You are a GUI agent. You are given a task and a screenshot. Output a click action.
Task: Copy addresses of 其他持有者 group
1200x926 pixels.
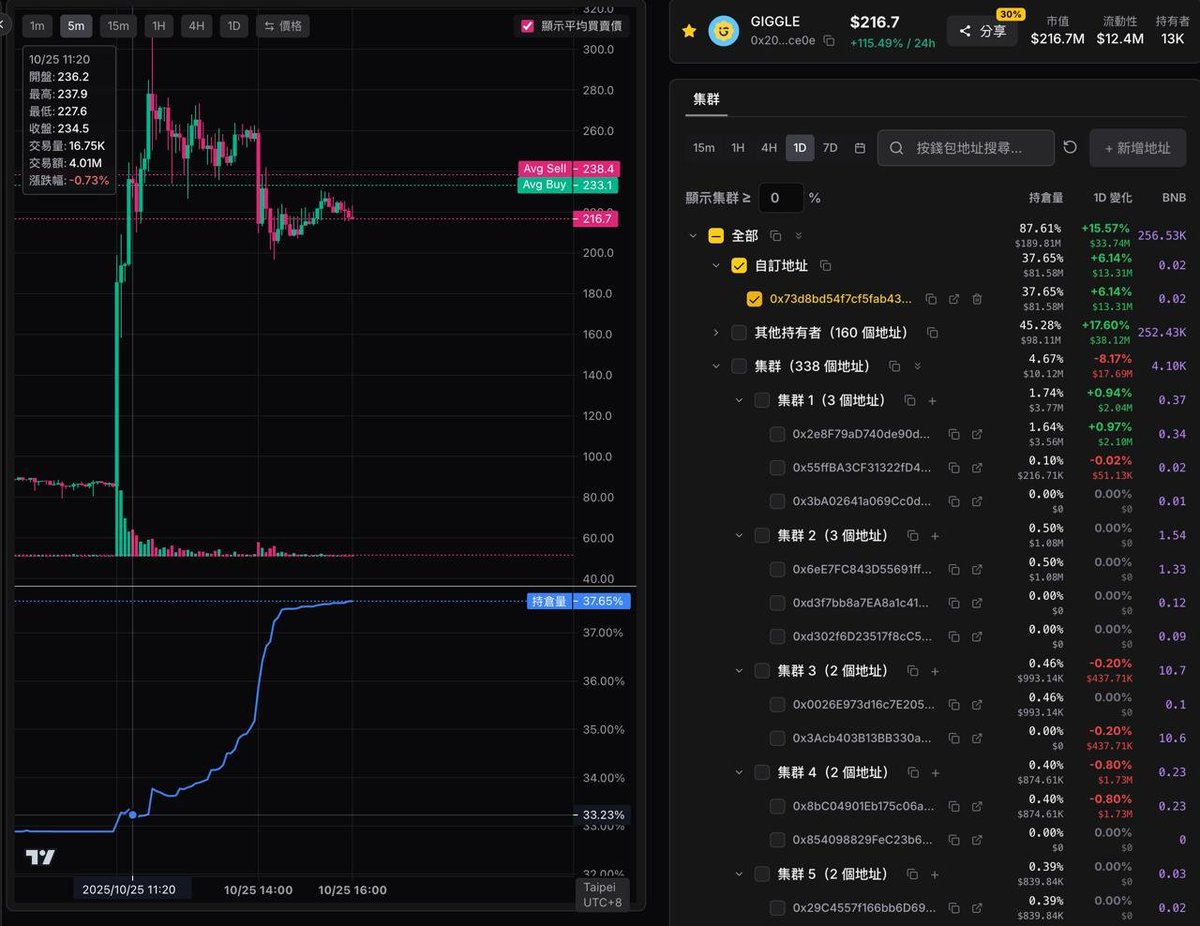click(x=932, y=333)
